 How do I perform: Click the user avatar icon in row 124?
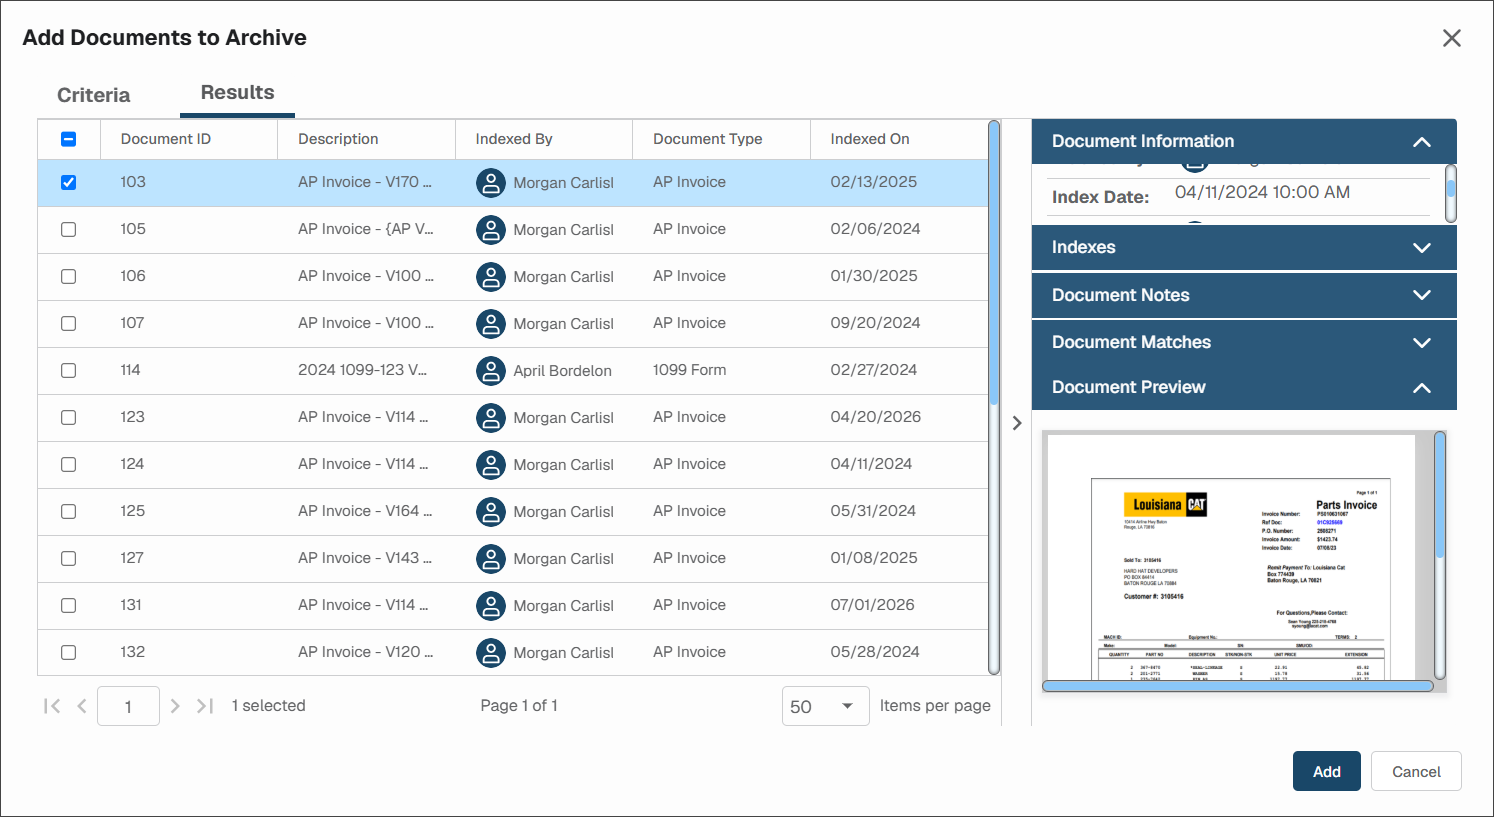click(x=490, y=465)
